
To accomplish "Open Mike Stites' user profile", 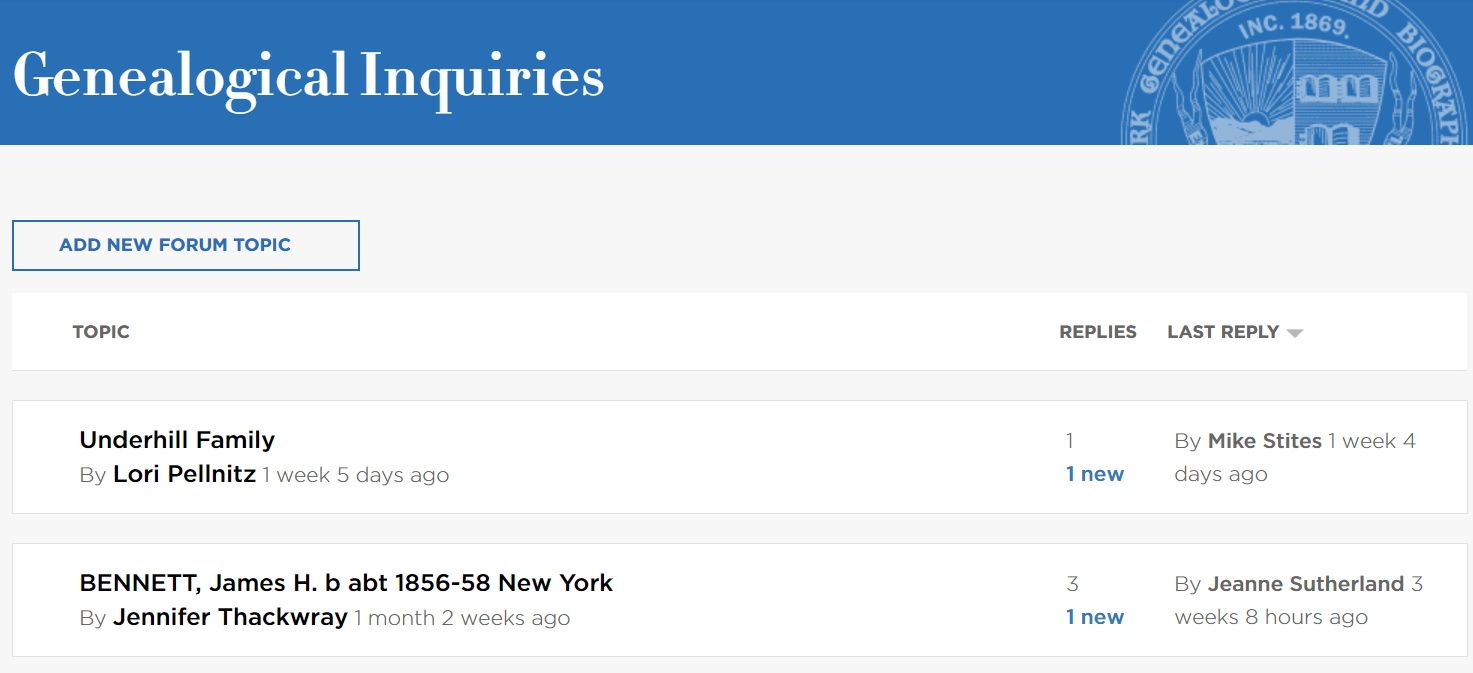I will point(1264,441).
